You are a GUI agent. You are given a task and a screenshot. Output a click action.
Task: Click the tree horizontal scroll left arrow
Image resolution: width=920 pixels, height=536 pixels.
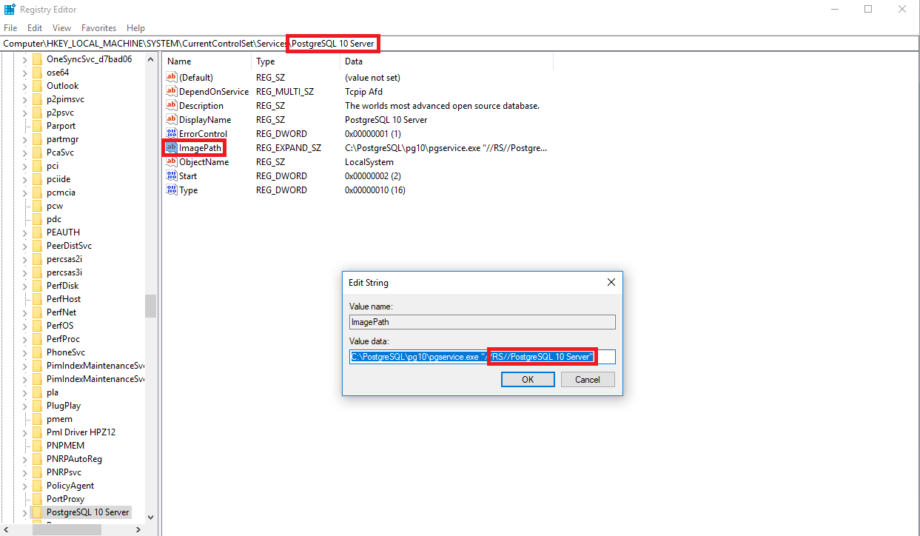click(6, 530)
